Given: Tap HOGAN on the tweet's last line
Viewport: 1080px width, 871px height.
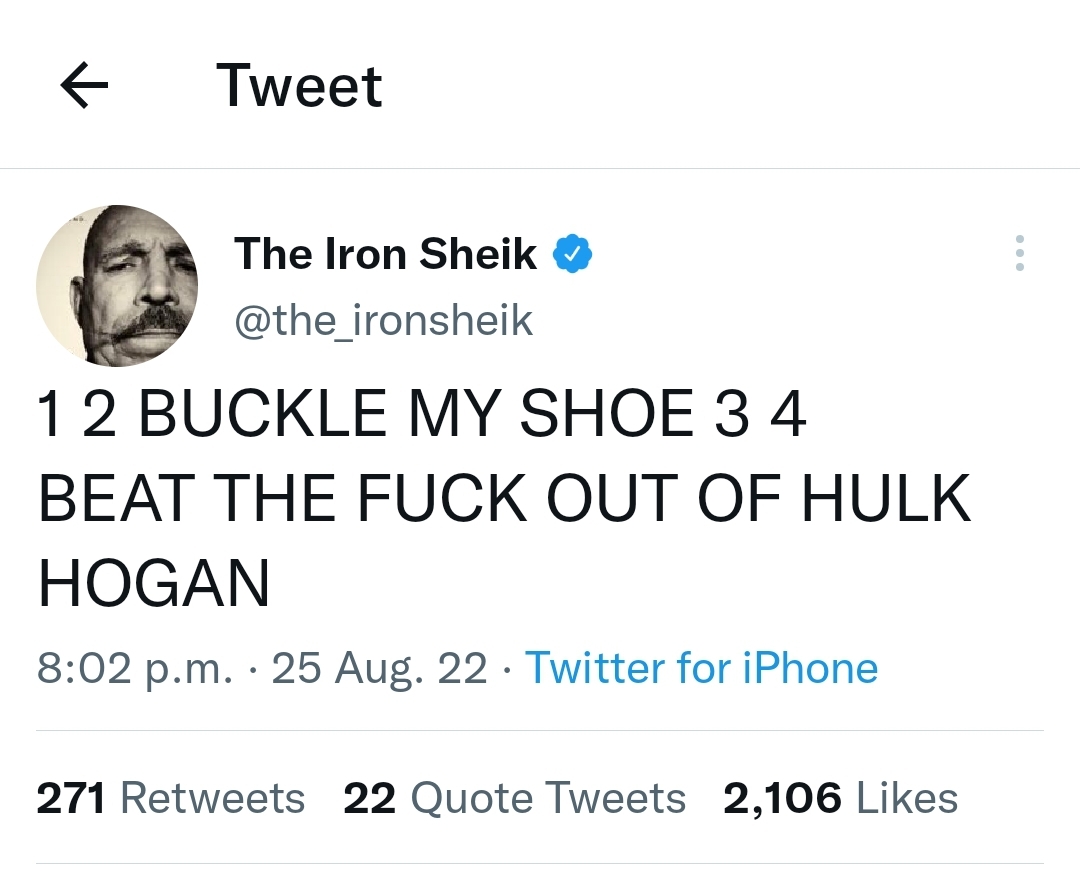Looking at the screenshot, I should [x=154, y=583].
